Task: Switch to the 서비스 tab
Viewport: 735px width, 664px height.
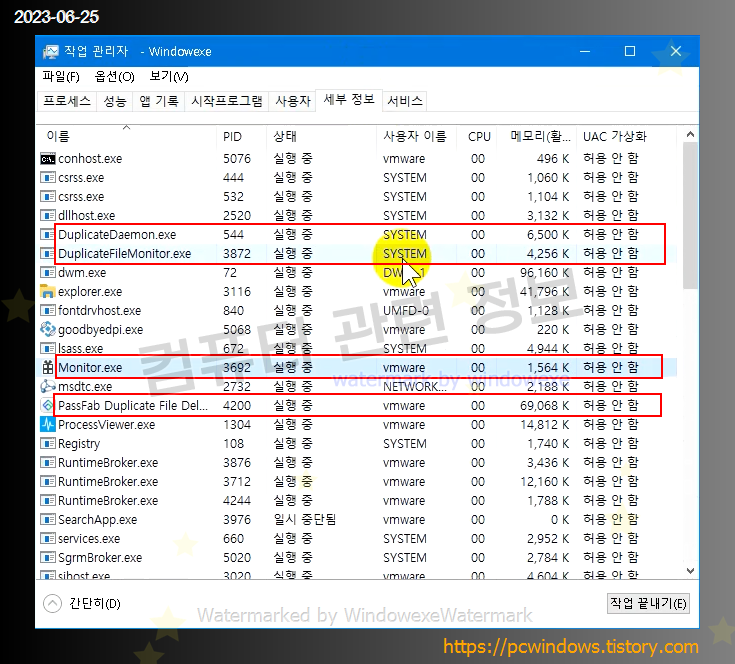Action: pyautogui.click(x=405, y=101)
